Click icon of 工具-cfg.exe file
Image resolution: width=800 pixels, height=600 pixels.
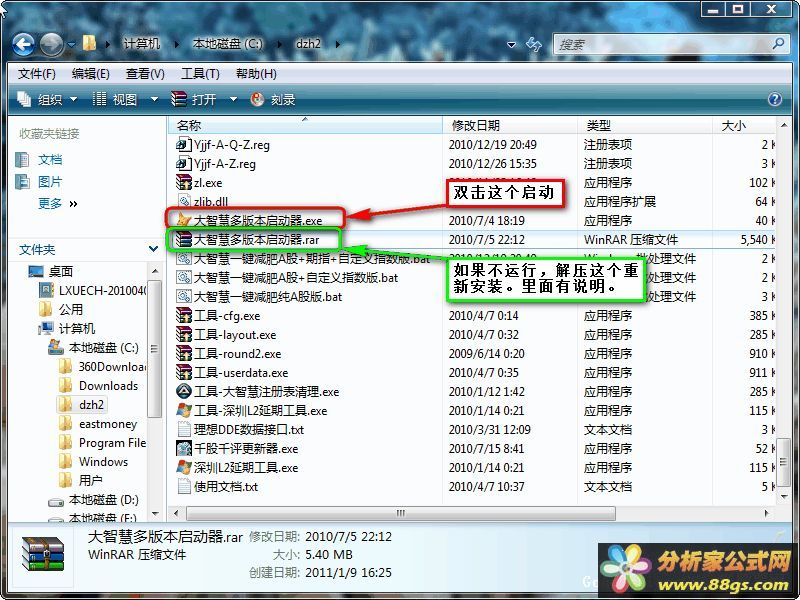pos(183,316)
